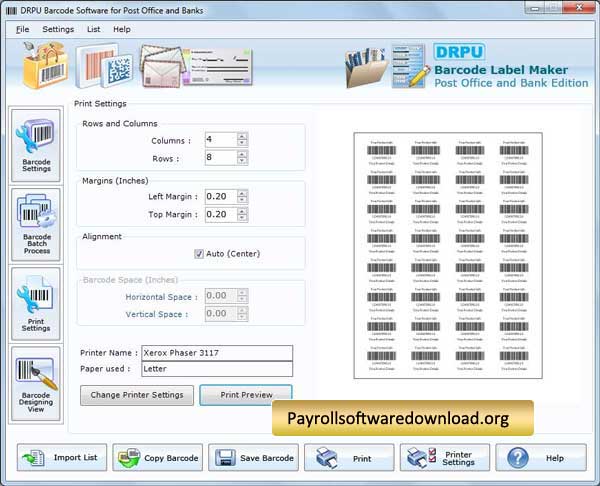600x486 pixels.
Task: Increase the Top Margin value
Action: [242, 211]
